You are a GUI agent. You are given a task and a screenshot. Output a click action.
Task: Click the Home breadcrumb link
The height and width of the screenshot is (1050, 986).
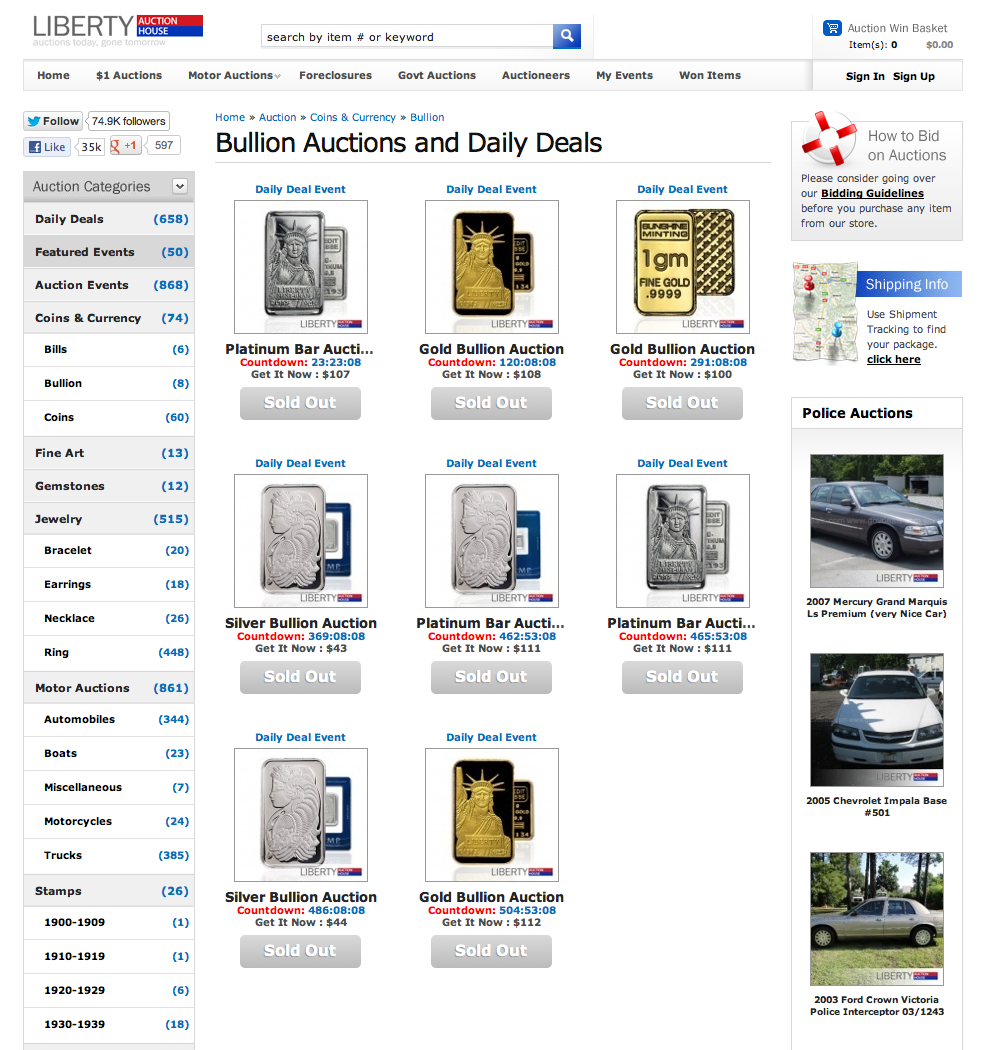230,117
